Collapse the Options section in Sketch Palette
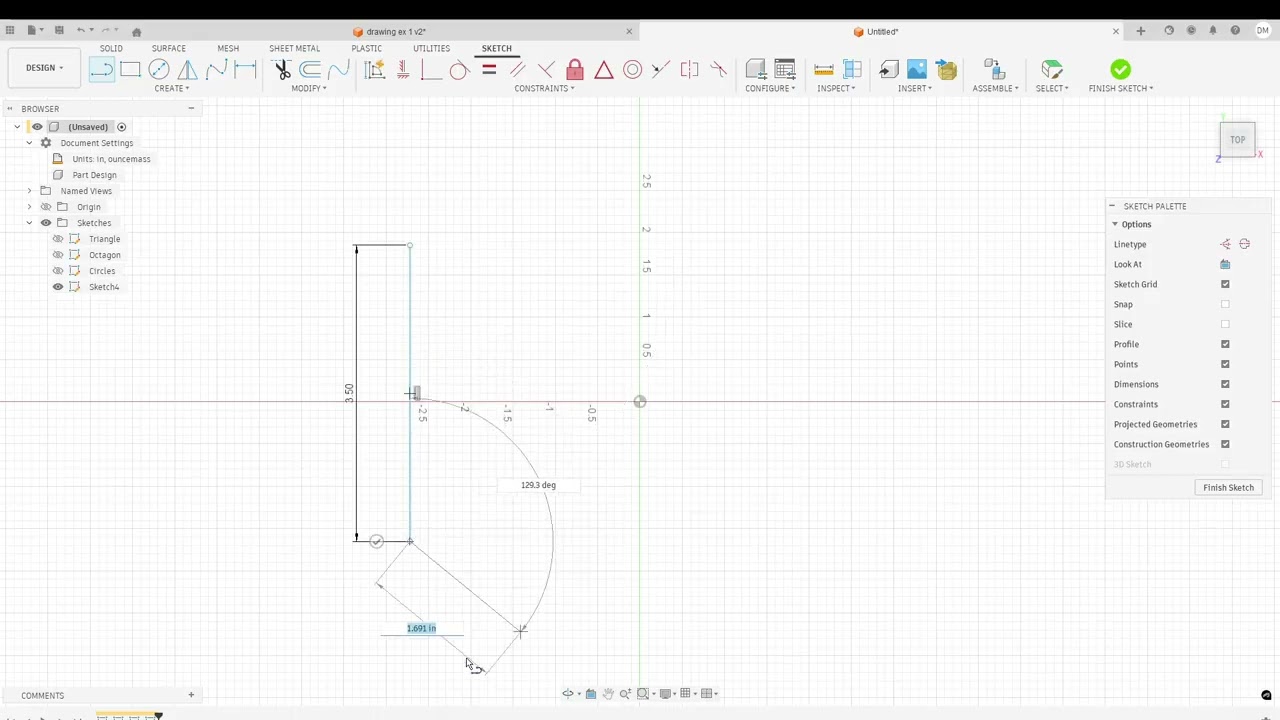This screenshot has width=1280, height=720. (x=1115, y=224)
